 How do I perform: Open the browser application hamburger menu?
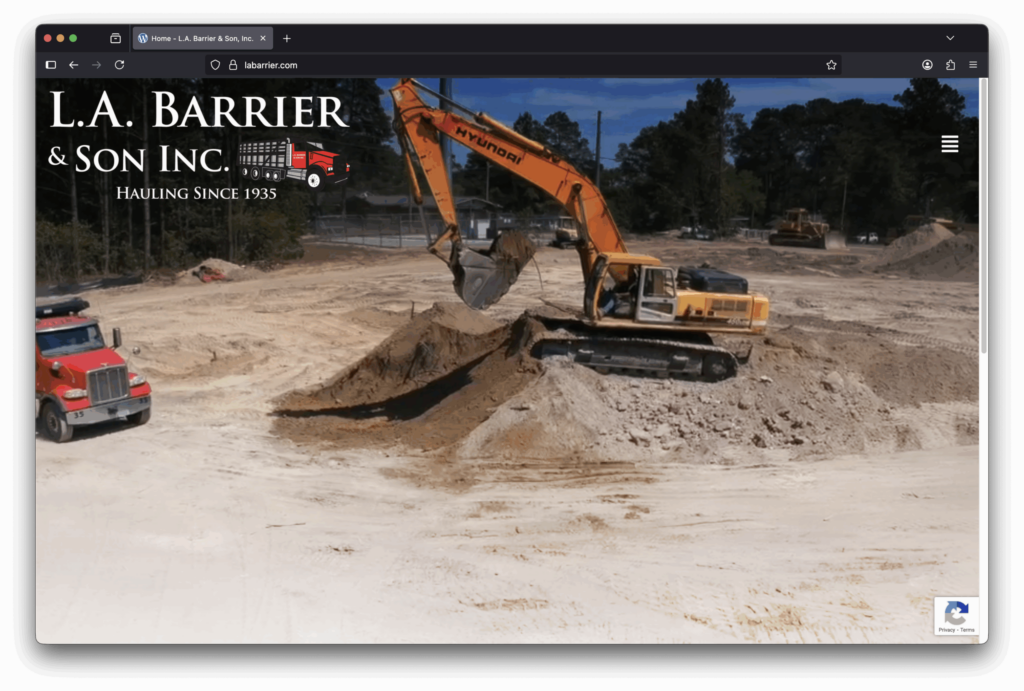(x=973, y=65)
